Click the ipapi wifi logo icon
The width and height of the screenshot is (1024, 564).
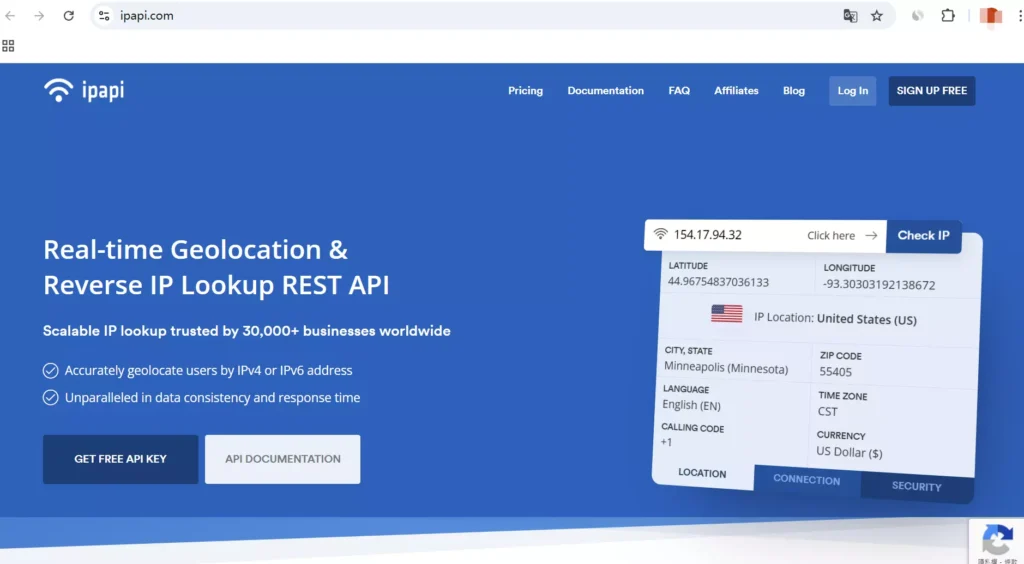click(x=58, y=91)
